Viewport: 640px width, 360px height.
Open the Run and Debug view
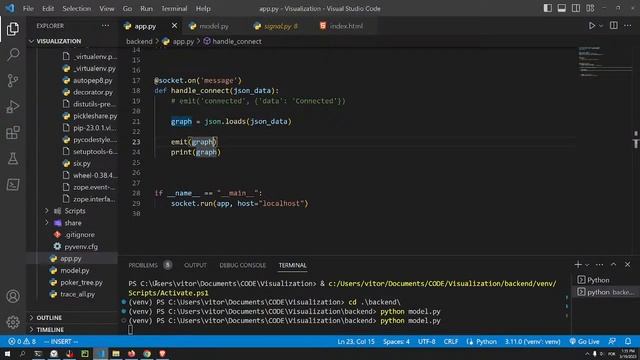pyautogui.click(x=13, y=107)
